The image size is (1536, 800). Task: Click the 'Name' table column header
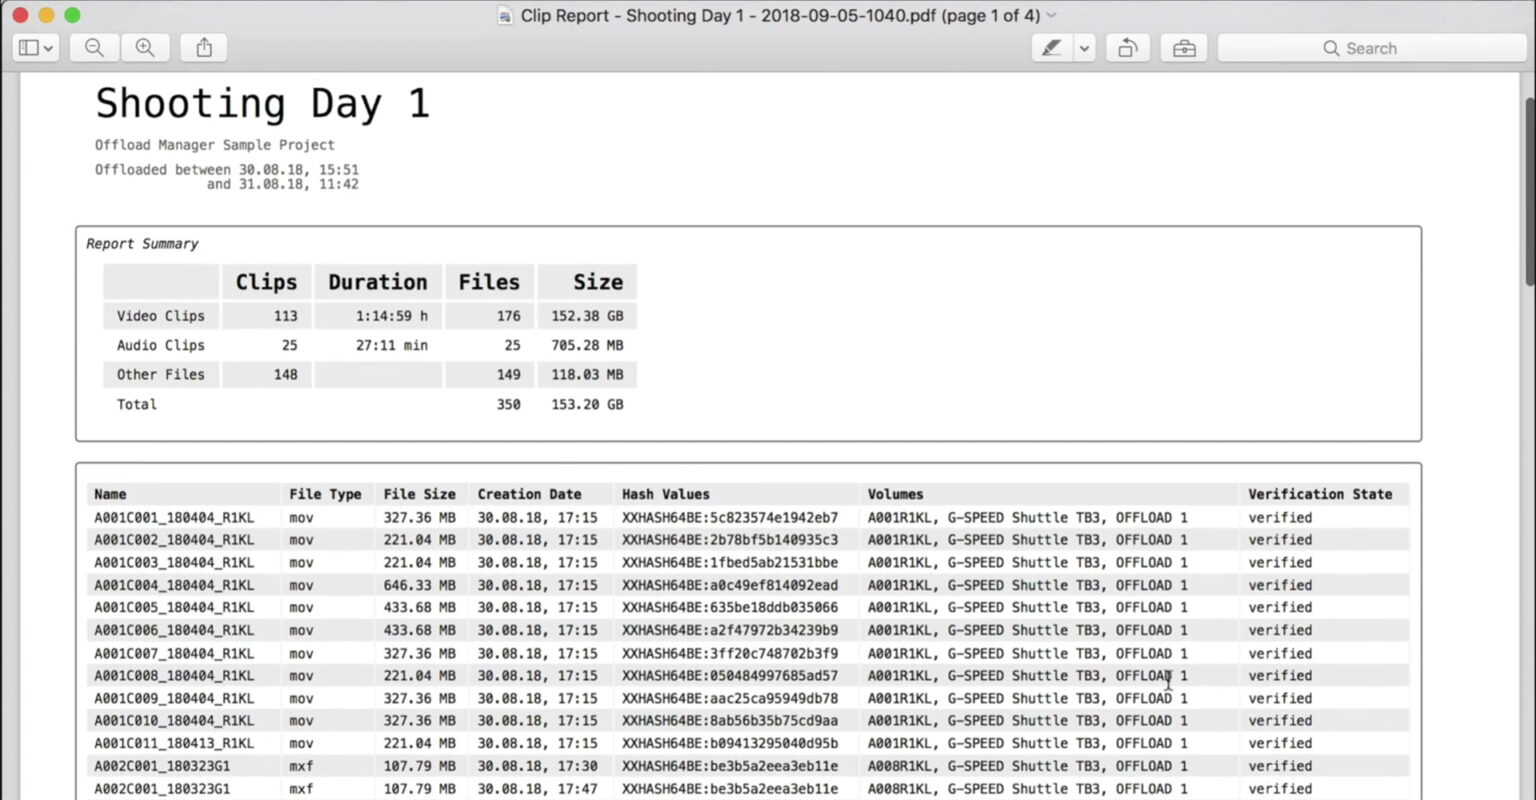click(x=110, y=494)
